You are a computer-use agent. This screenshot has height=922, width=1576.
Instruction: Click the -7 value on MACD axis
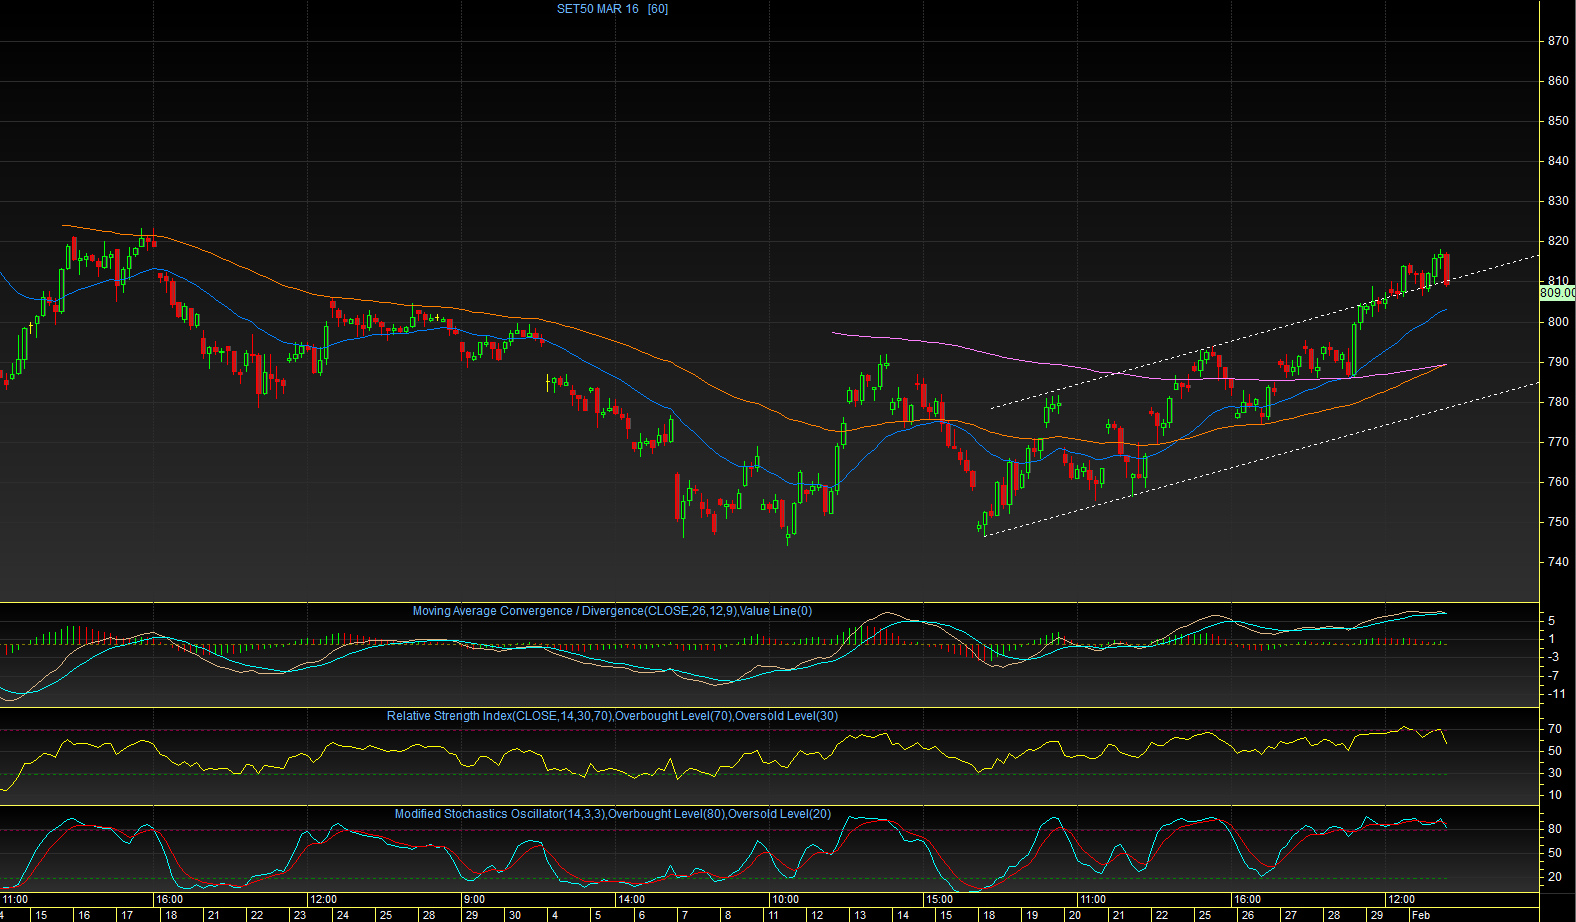tap(1554, 676)
